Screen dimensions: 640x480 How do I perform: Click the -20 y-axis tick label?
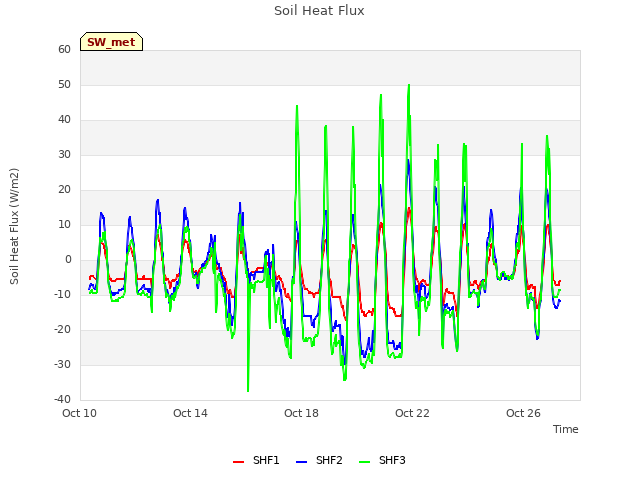[x=63, y=329]
